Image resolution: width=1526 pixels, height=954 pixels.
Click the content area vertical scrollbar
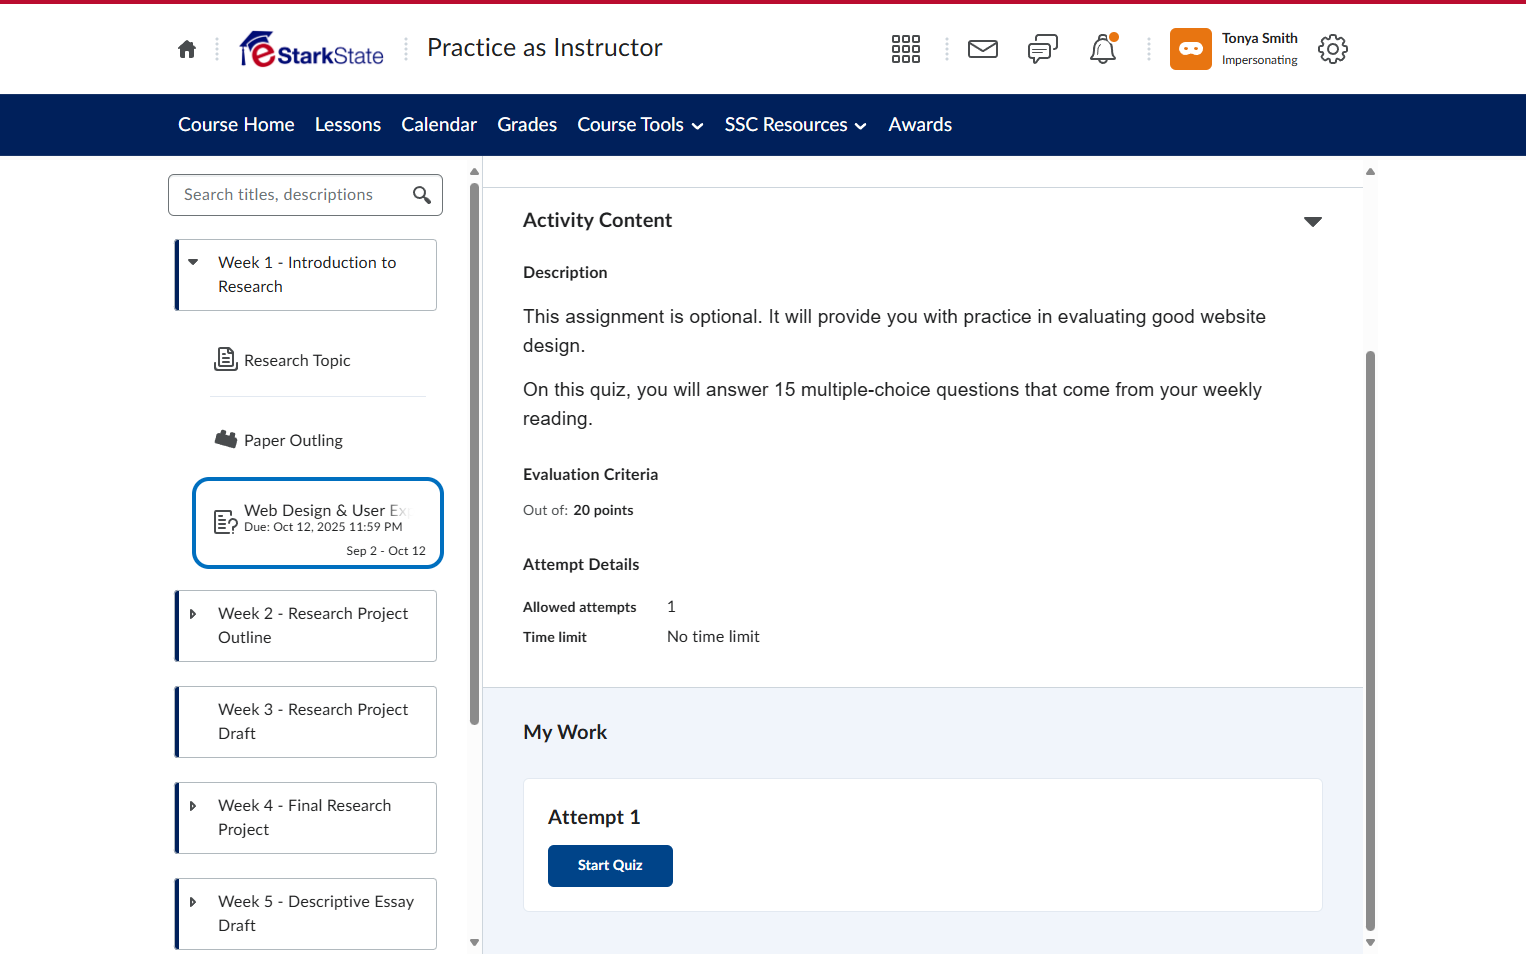pyautogui.click(x=1371, y=640)
